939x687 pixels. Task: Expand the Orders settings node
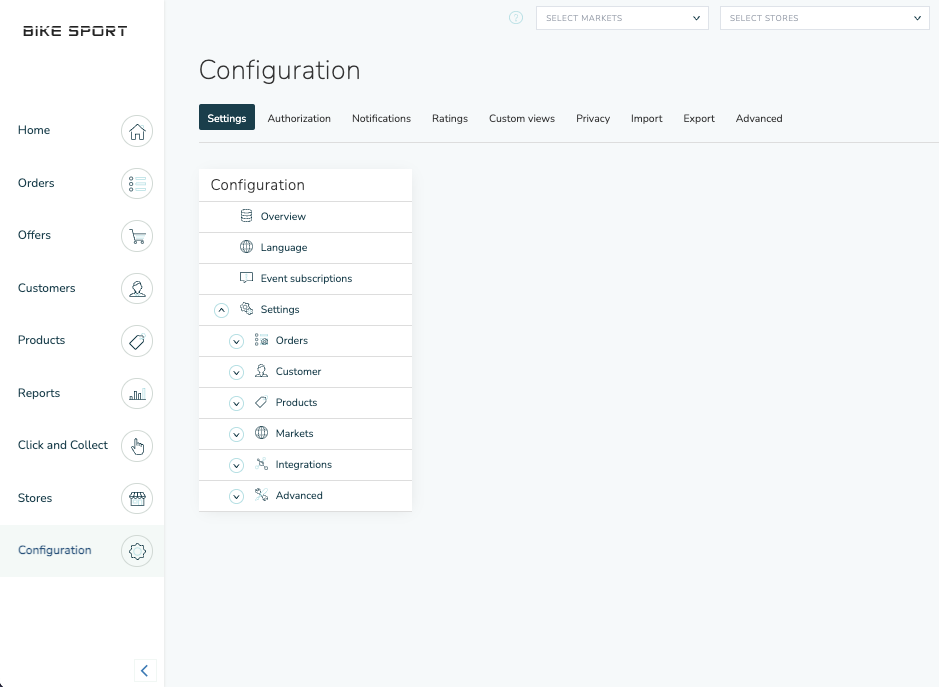236,341
